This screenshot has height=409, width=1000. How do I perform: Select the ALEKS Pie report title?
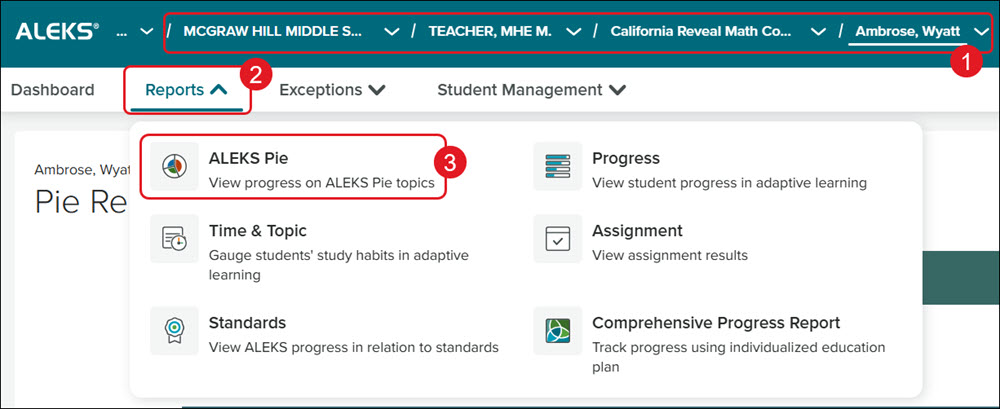tap(248, 158)
